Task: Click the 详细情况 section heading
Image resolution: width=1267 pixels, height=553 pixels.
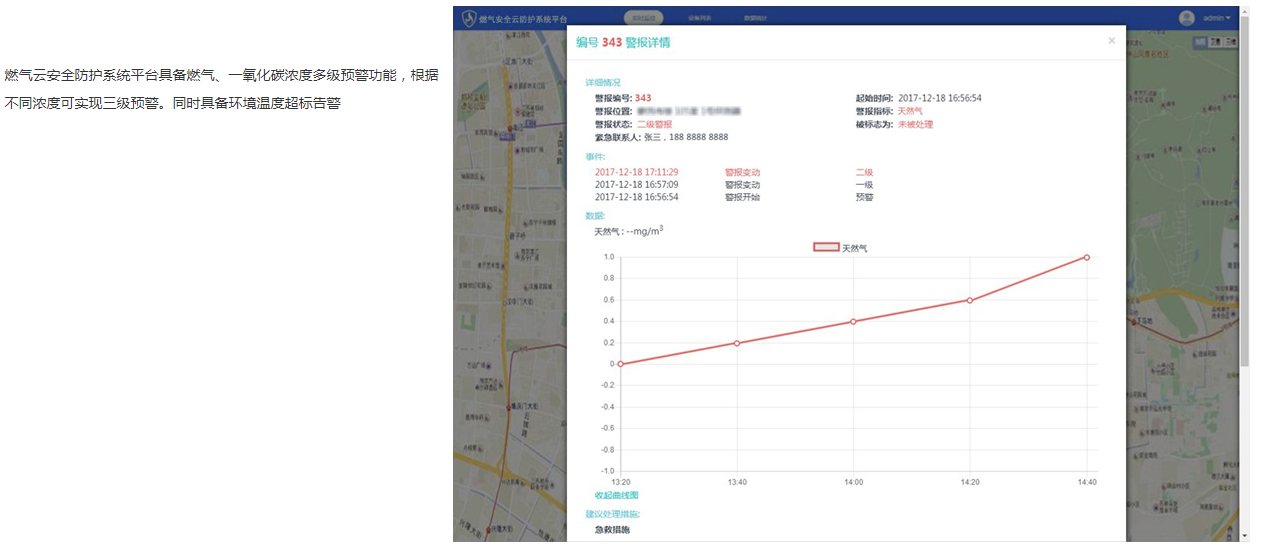Action: click(x=603, y=82)
